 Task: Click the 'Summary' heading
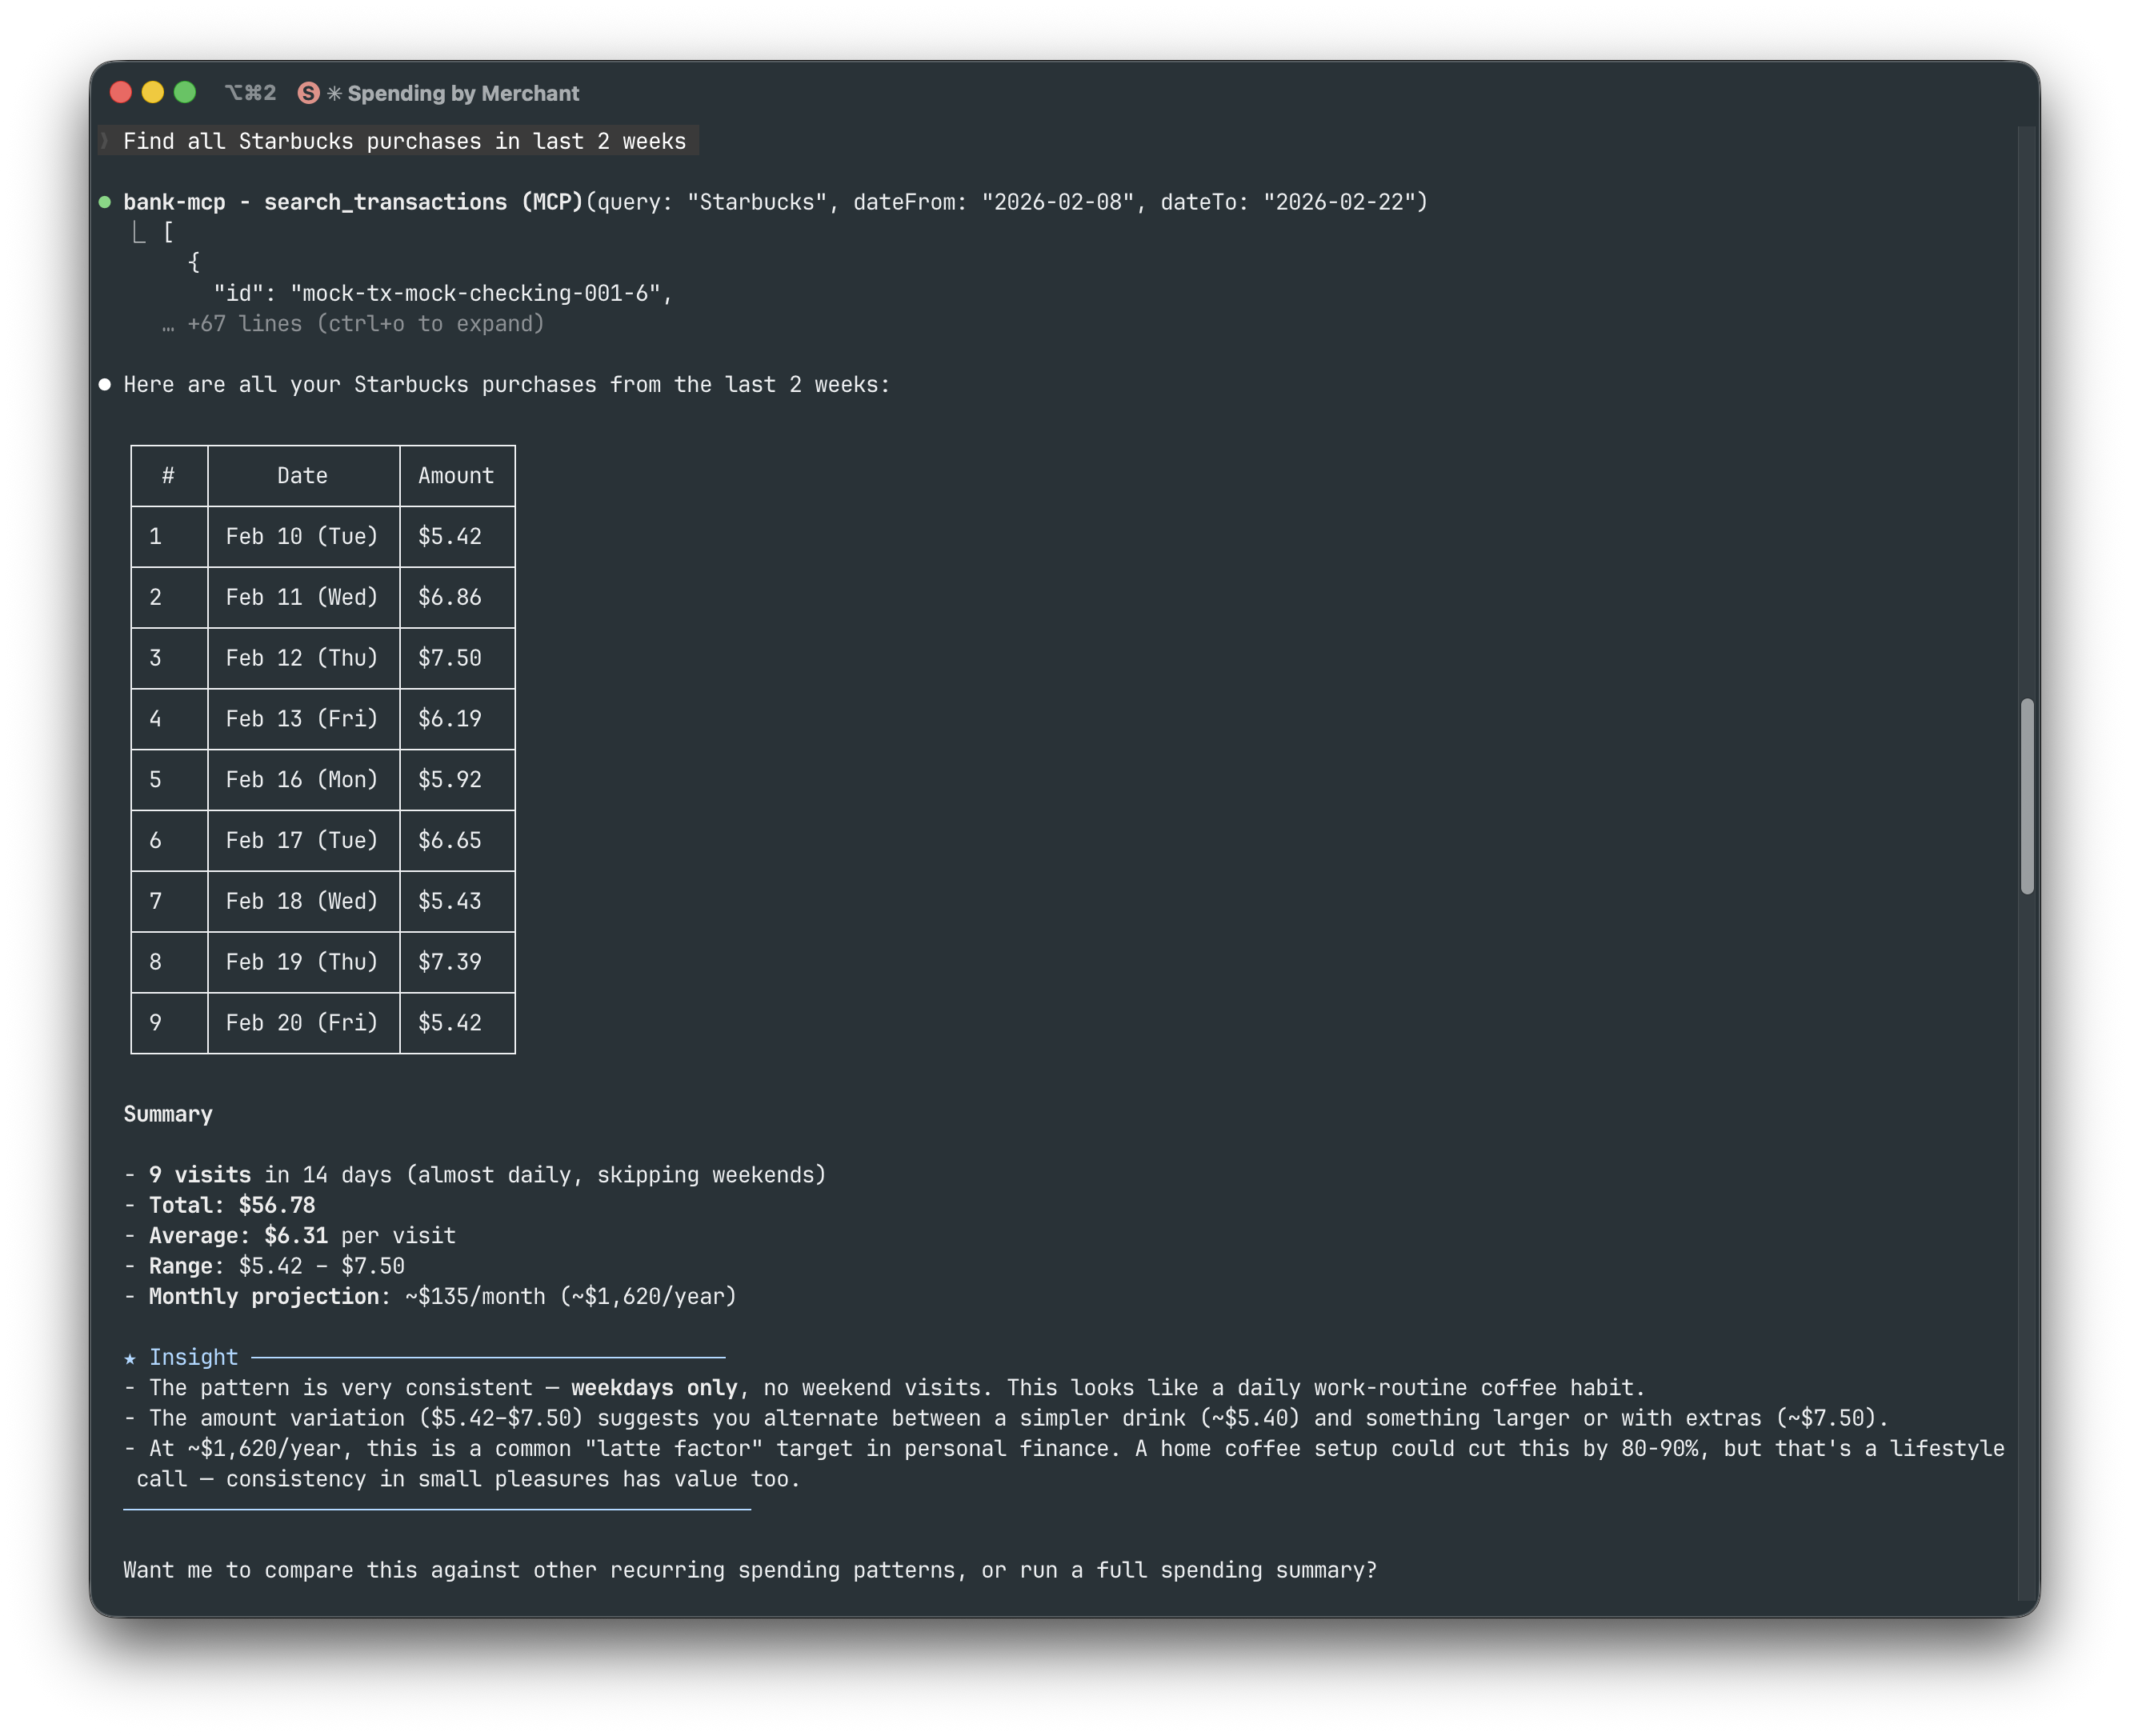(168, 1114)
